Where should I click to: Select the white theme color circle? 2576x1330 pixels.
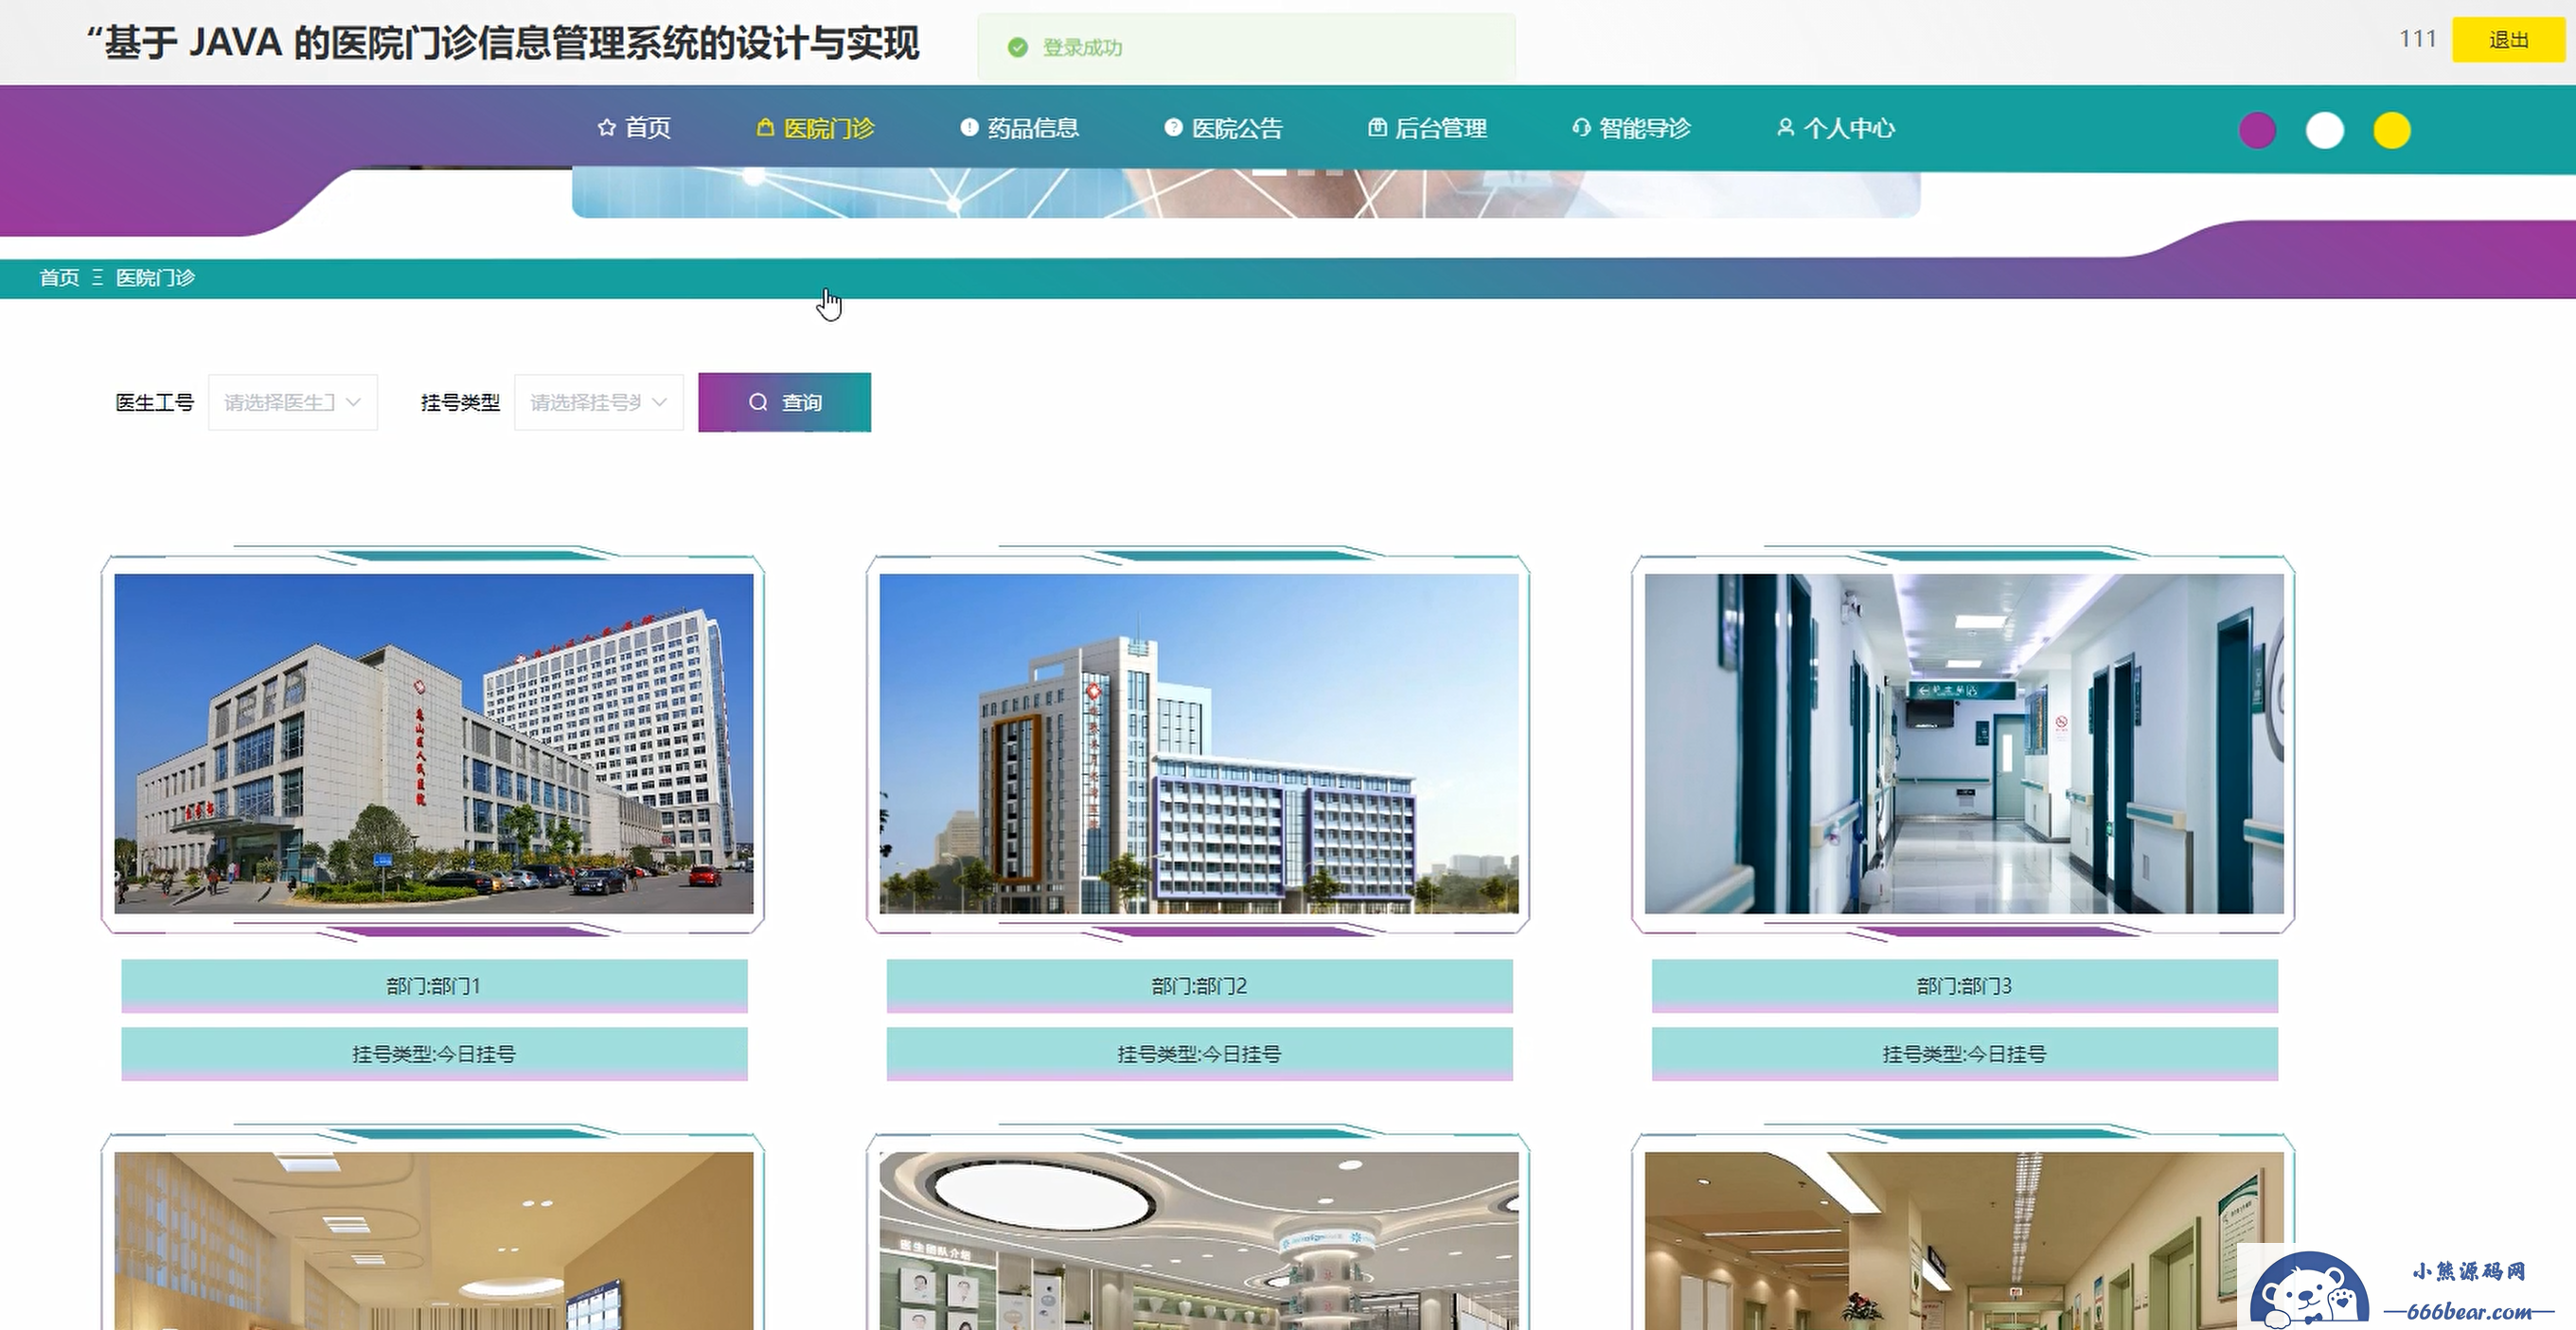pos(2325,130)
